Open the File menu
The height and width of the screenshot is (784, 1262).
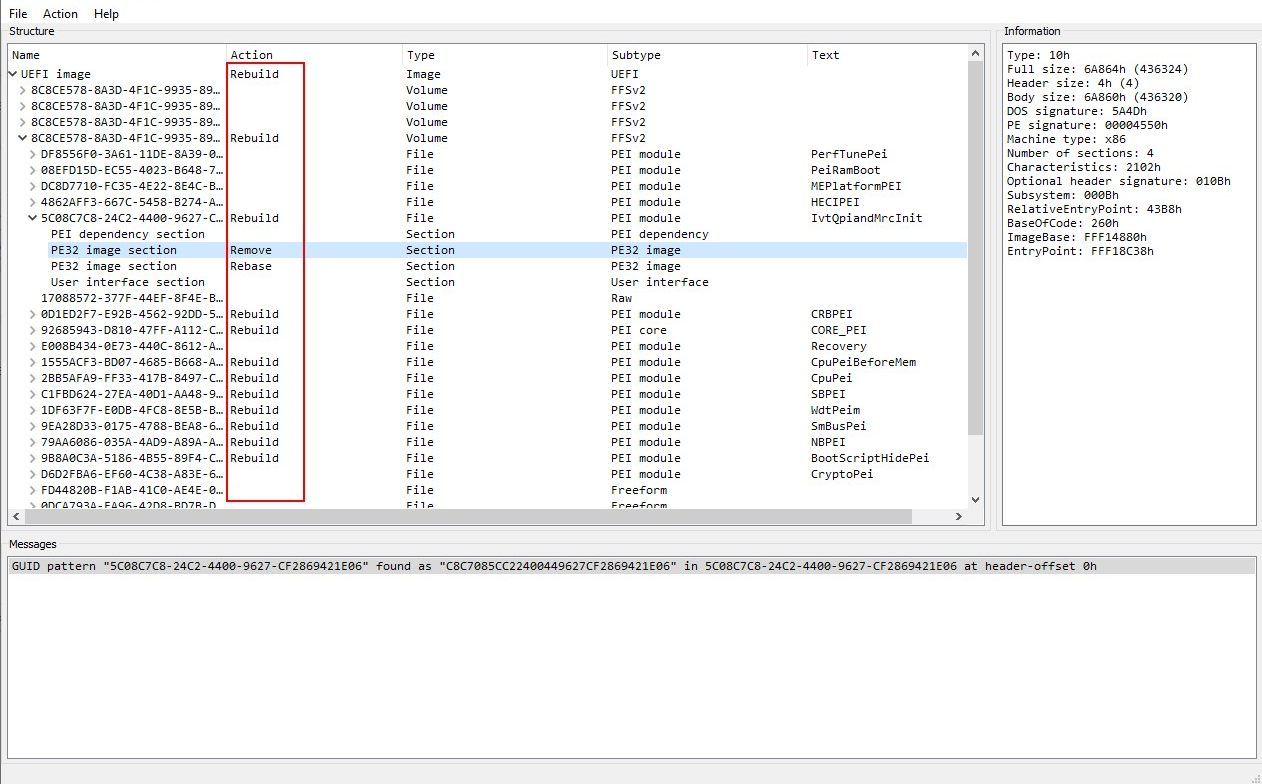click(18, 14)
